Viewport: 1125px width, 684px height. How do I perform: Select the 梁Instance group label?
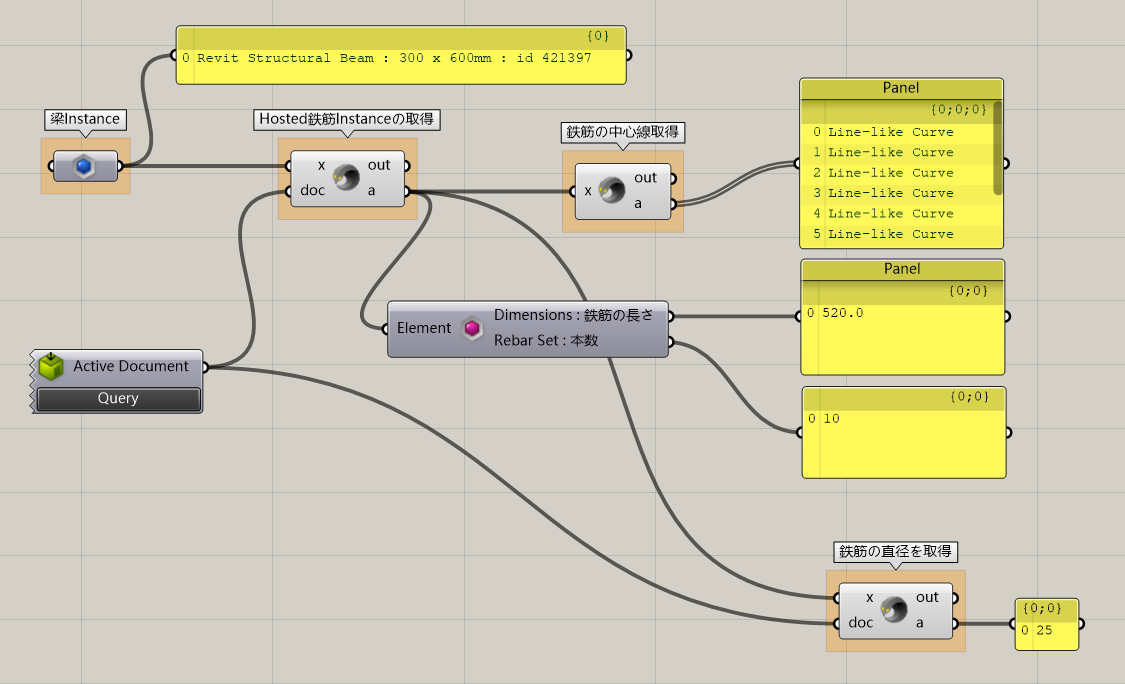(85, 119)
